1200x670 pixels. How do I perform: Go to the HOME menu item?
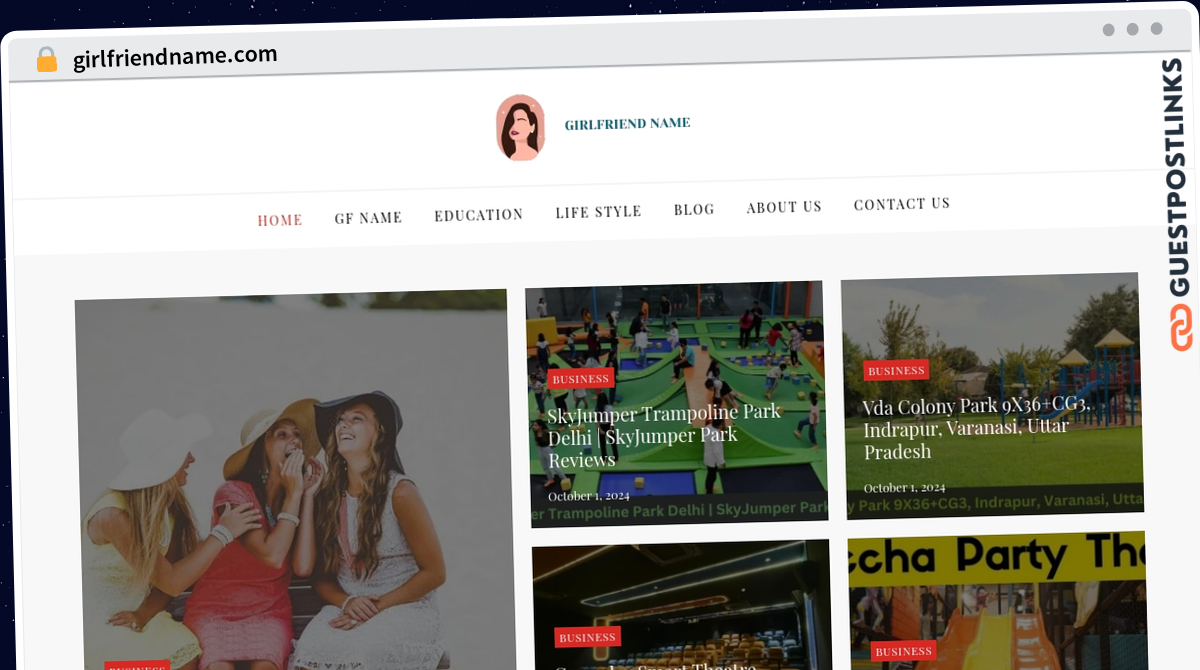coord(280,220)
